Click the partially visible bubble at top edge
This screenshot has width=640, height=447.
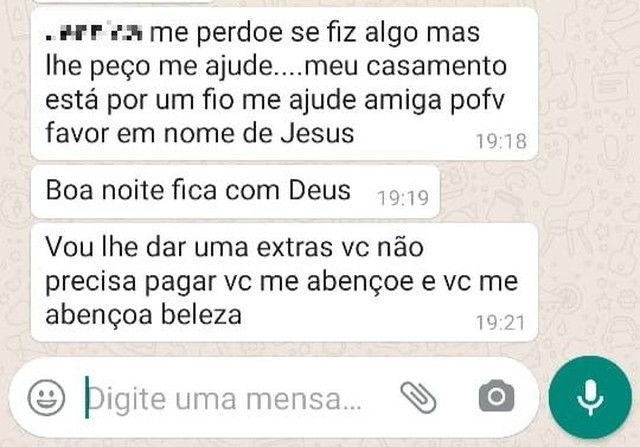122,1
